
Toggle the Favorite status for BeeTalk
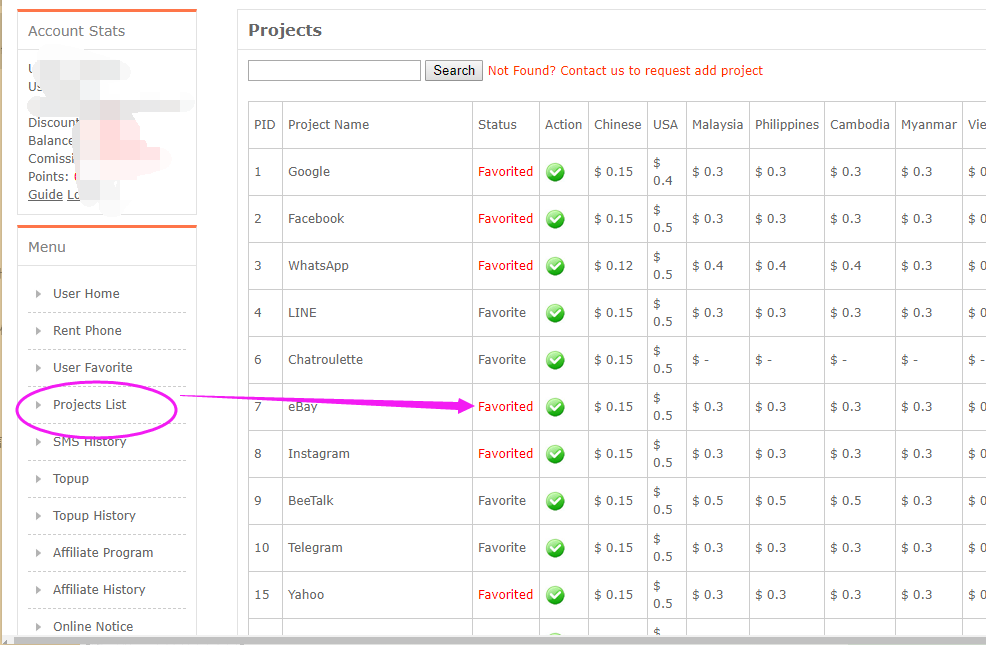tap(501, 501)
